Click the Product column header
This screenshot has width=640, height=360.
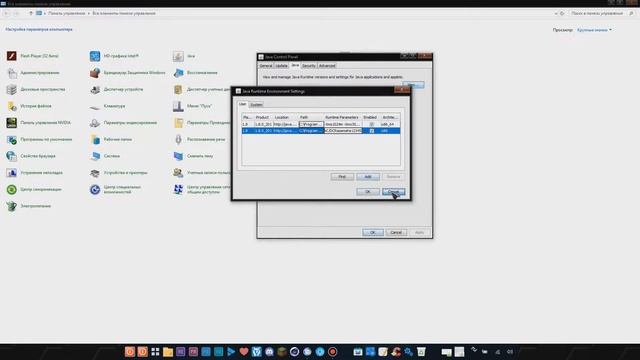263,118
